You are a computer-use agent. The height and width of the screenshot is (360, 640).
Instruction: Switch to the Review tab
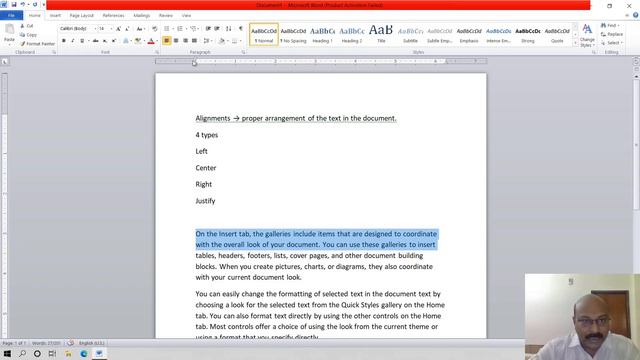[166, 16]
